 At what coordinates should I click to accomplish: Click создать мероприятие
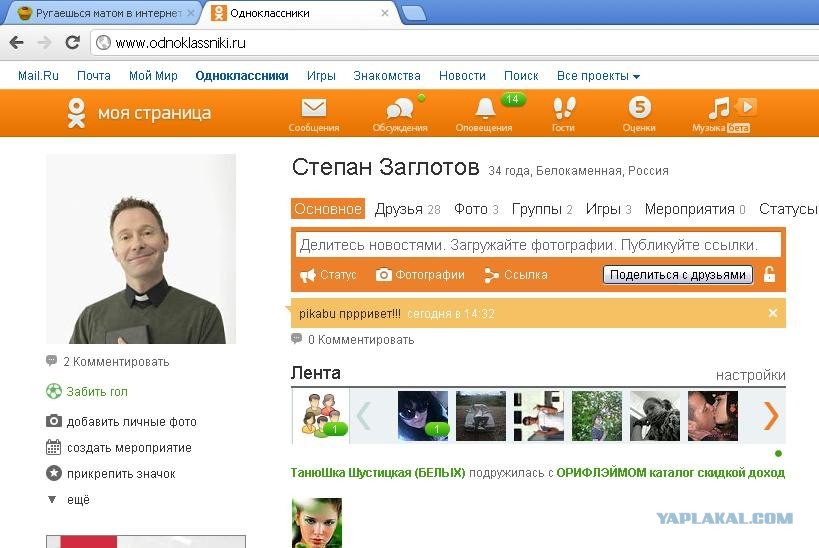coord(119,447)
